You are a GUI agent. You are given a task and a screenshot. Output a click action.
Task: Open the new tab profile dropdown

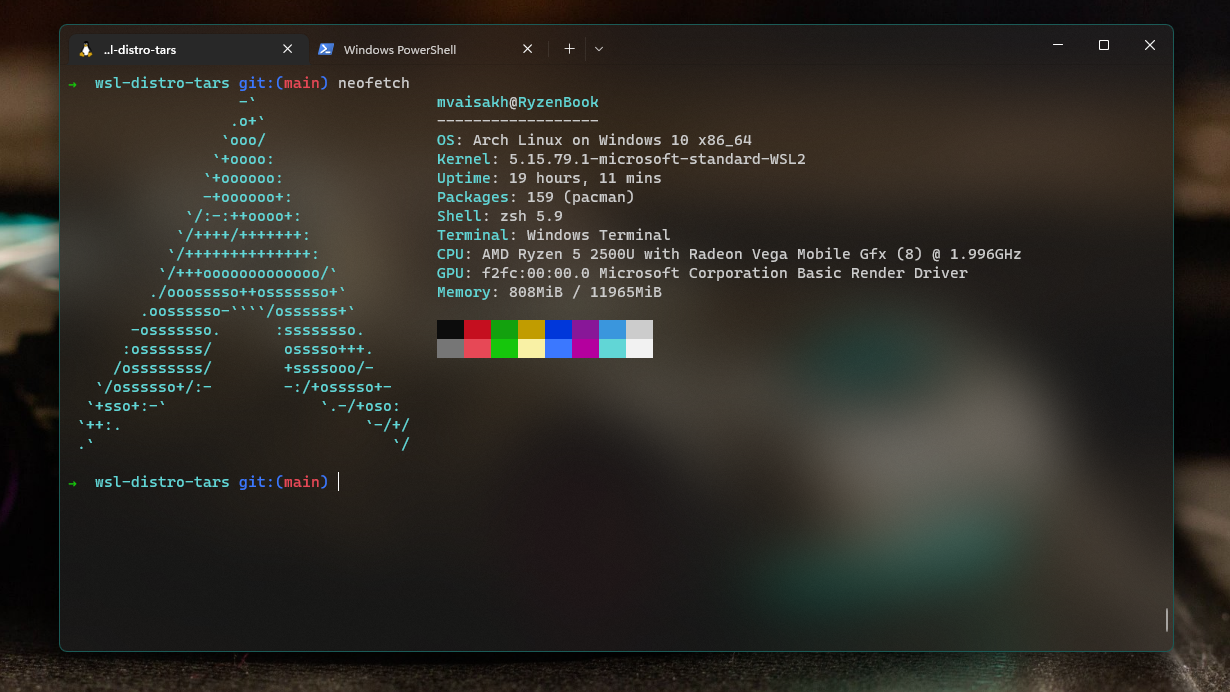click(x=599, y=48)
